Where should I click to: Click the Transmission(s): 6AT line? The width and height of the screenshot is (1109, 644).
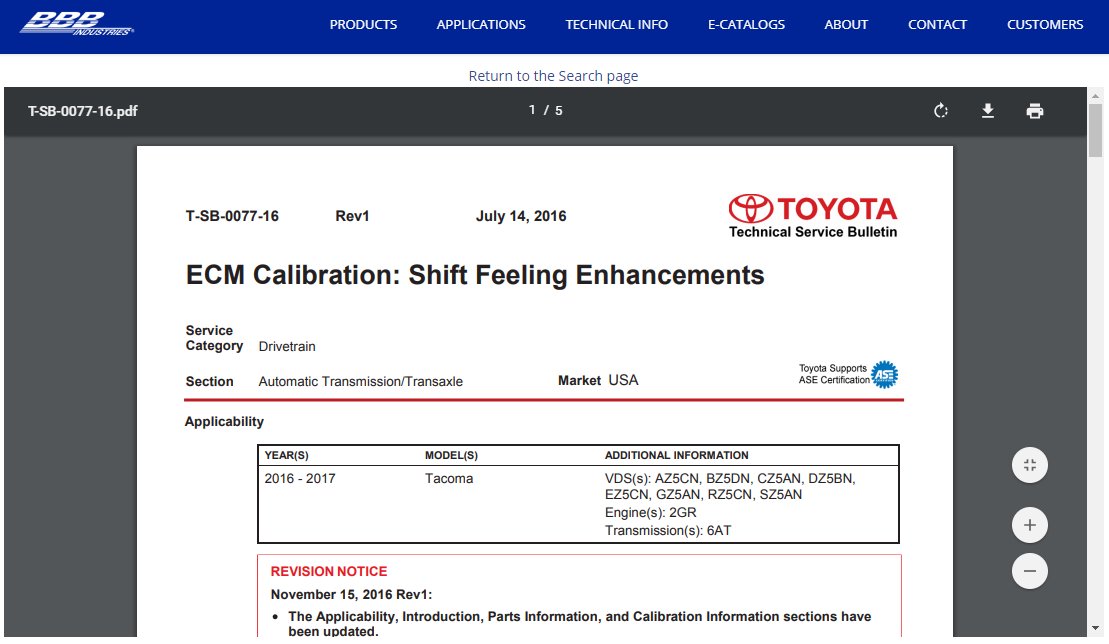[x=668, y=530]
